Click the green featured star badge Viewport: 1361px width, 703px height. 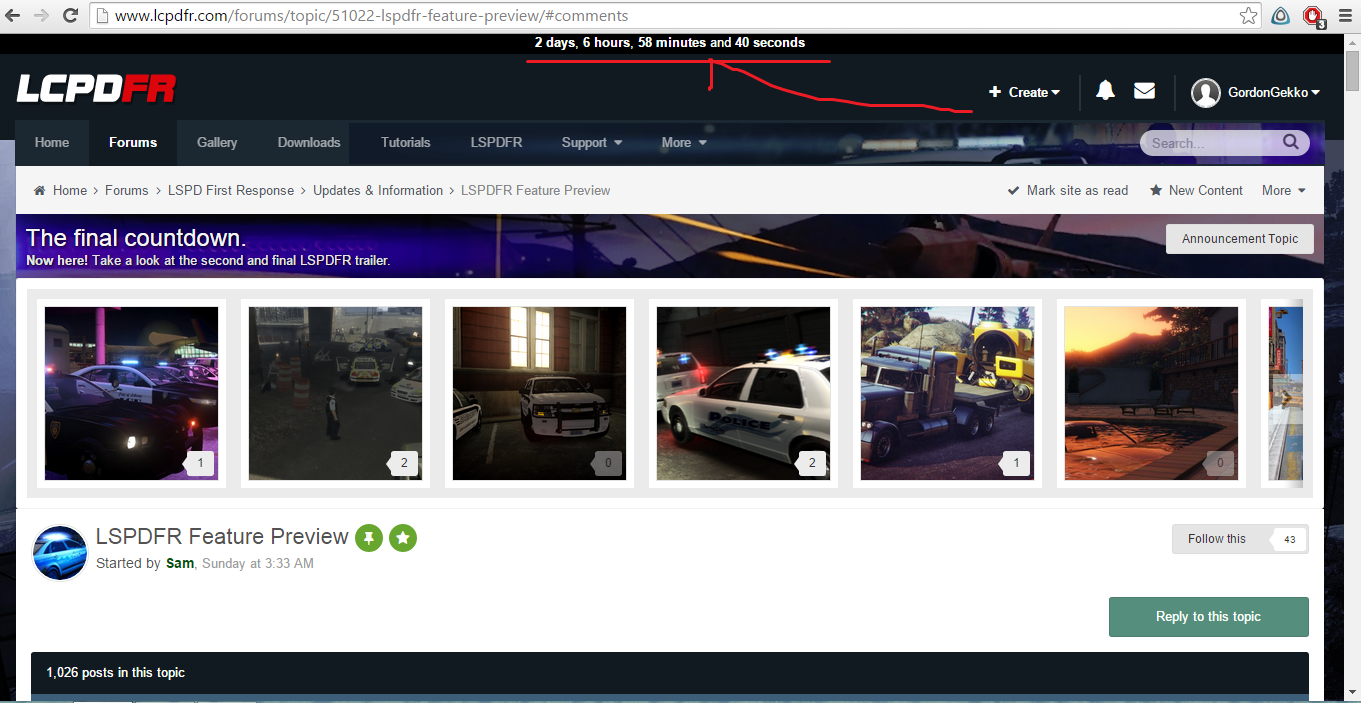(403, 538)
